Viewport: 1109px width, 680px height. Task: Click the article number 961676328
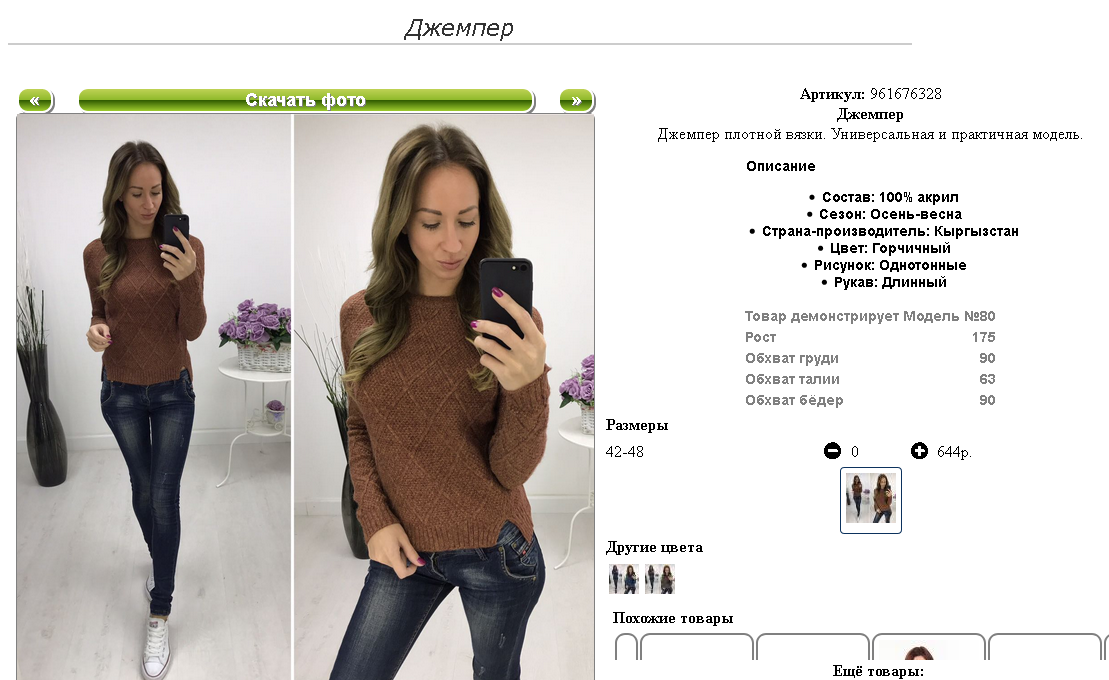pyautogui.click(x=905, y=94)
